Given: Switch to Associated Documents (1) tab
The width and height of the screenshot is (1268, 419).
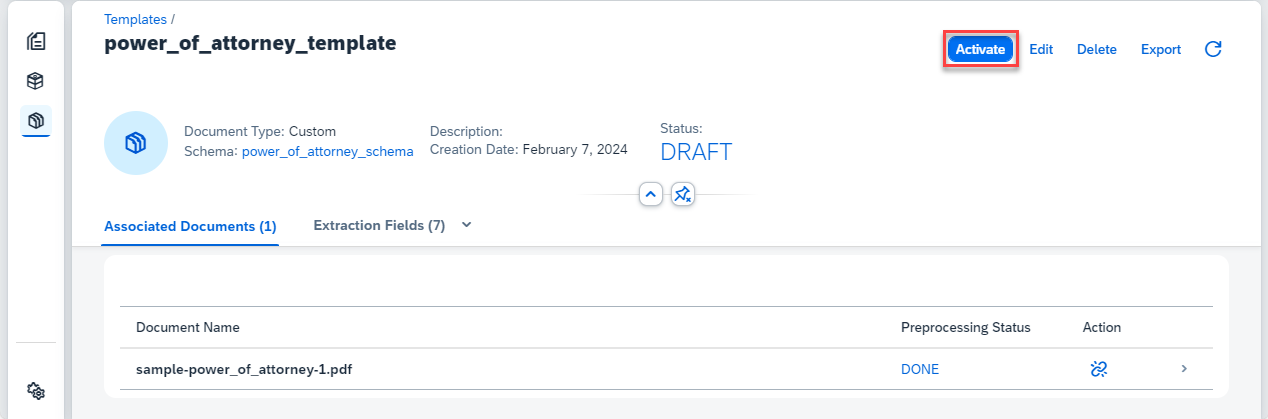Looking at the screenshot, I should (x=190, y=226).
